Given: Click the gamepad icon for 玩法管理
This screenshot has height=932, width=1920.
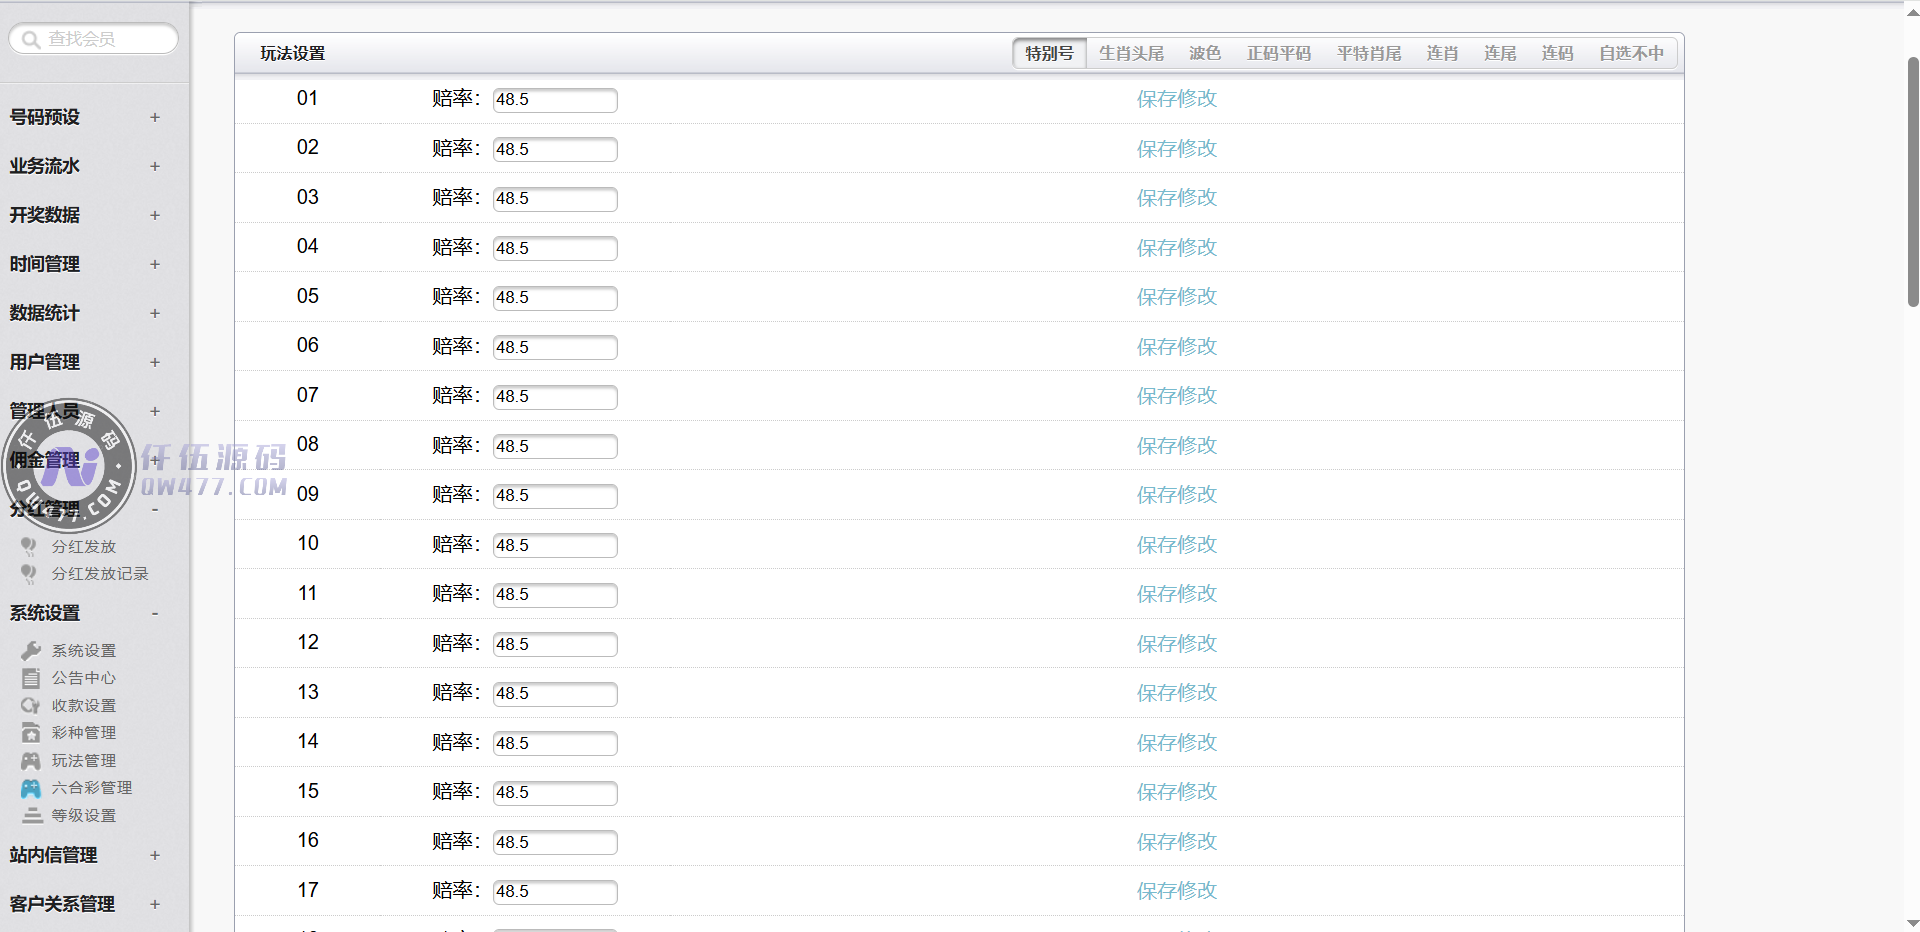Looking at the screenshot, I should coord(31,761).
